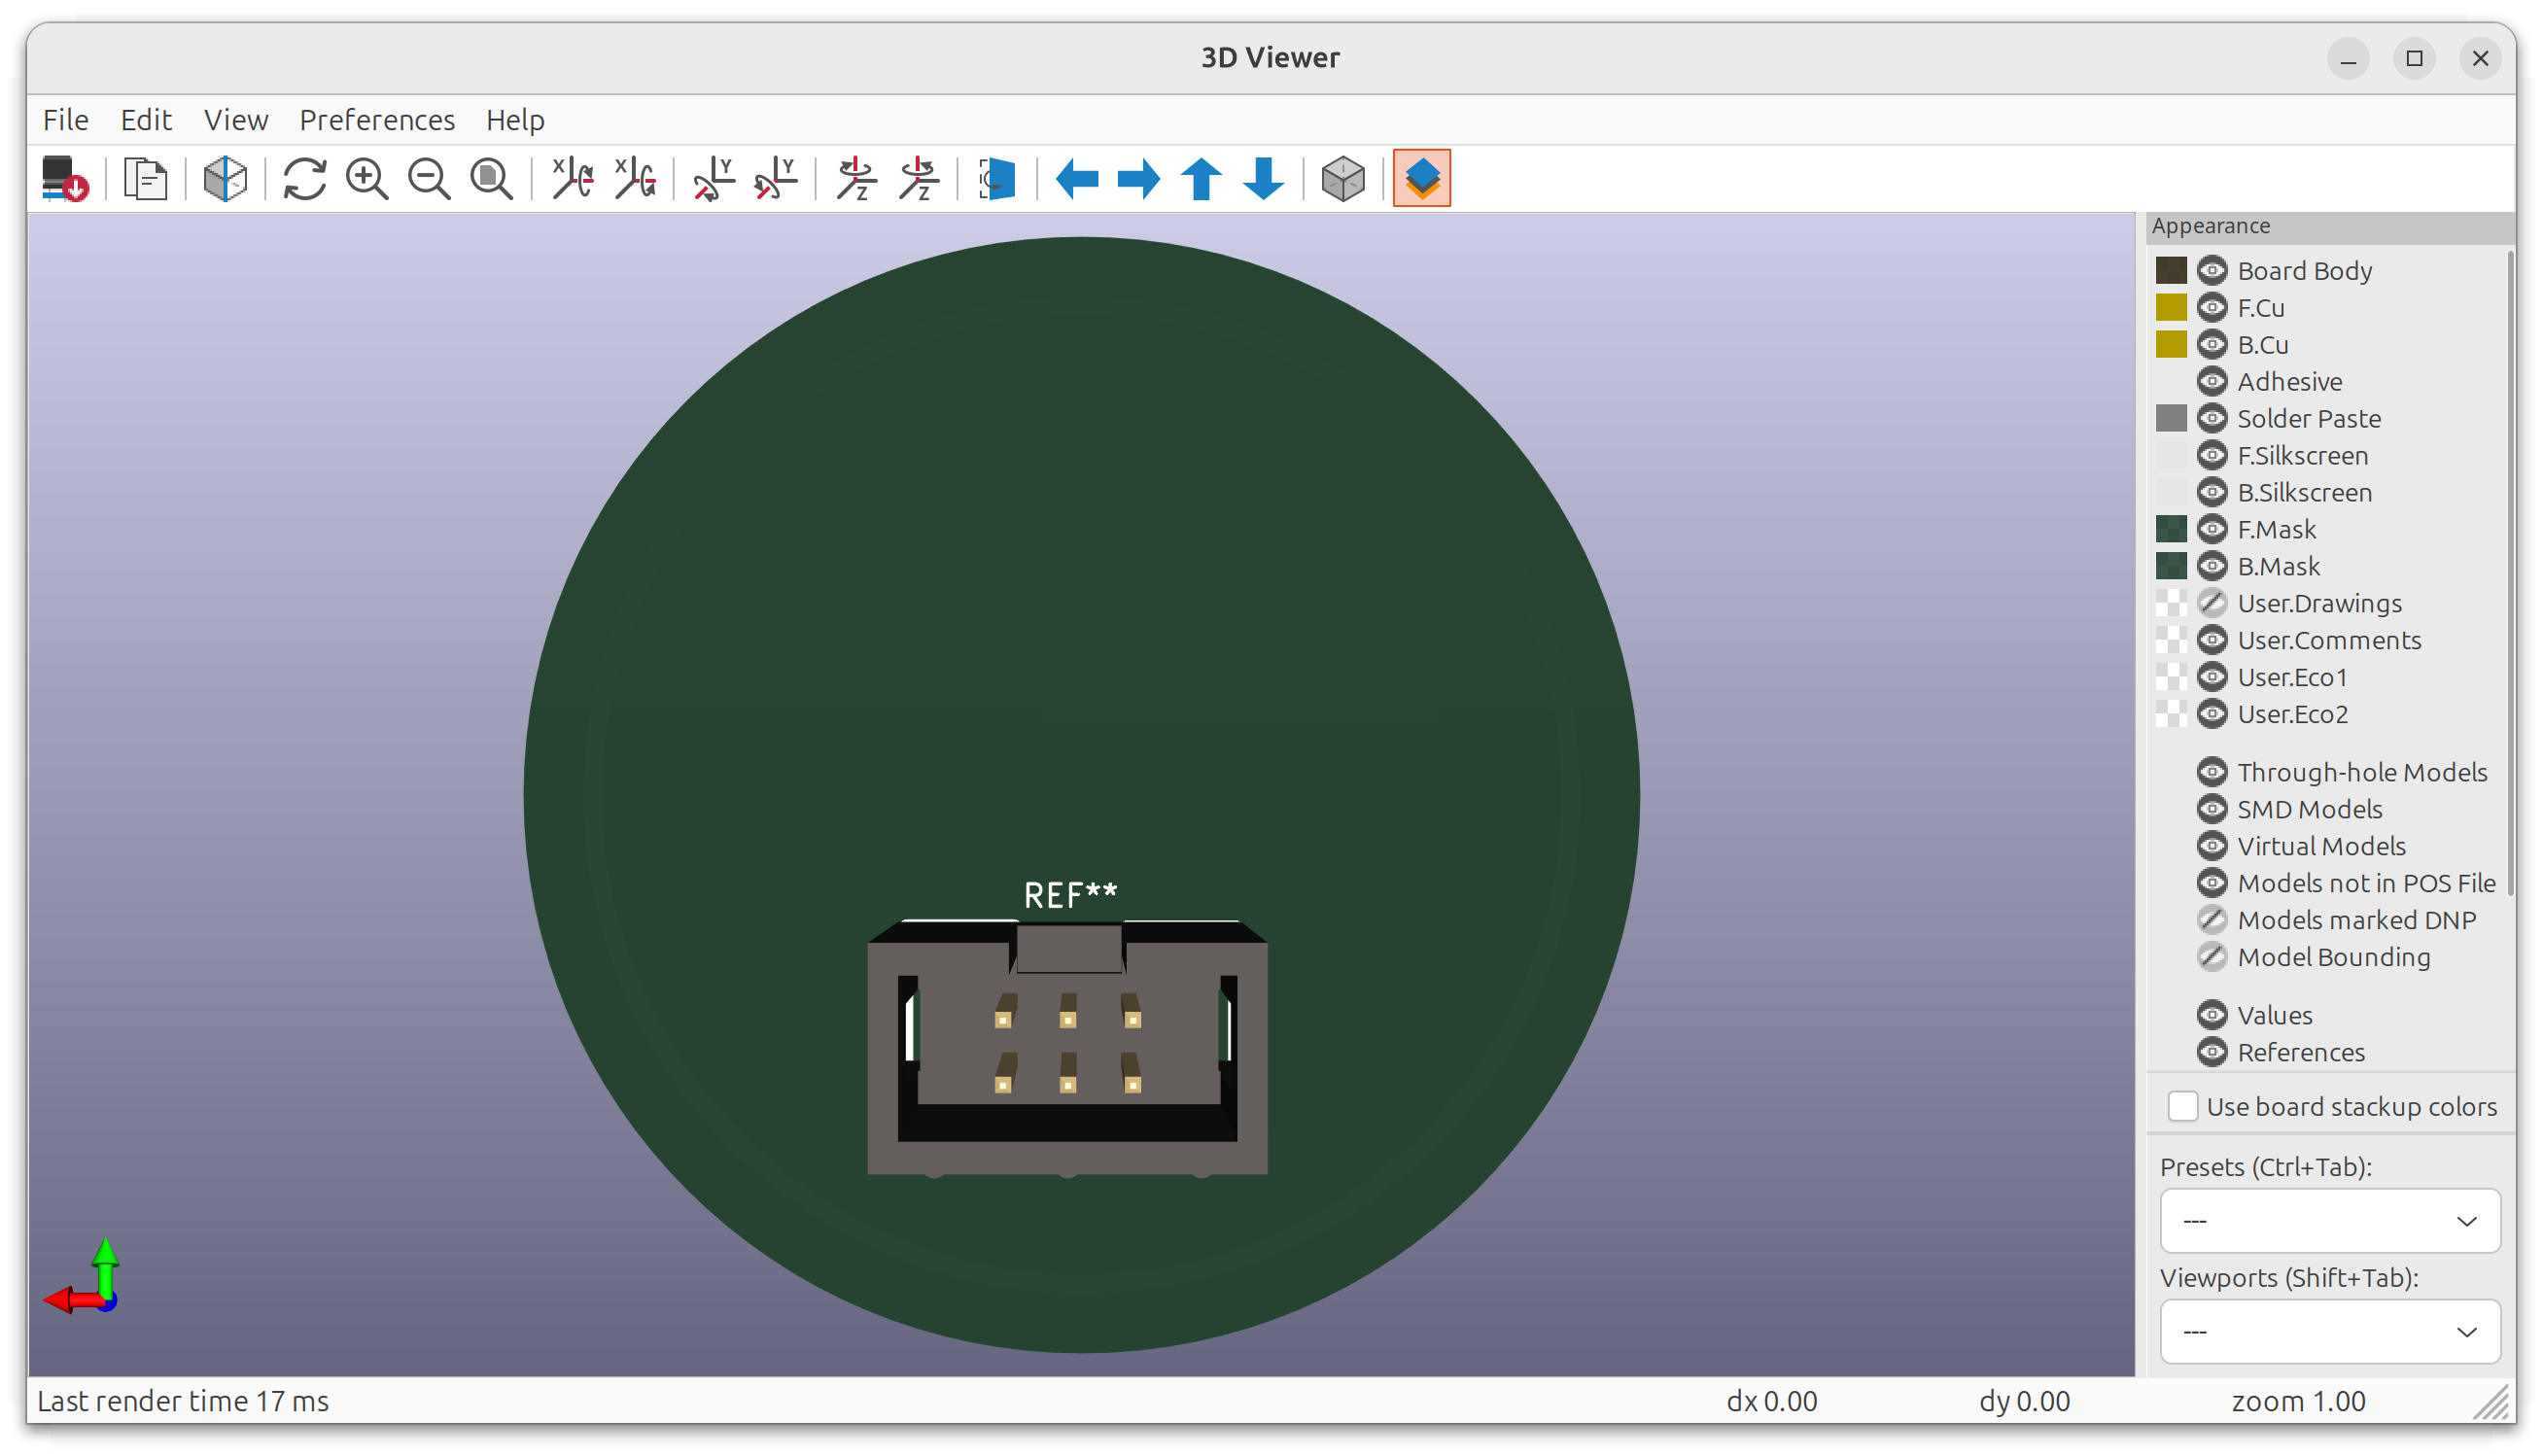Screen dimensions: 2543x1456
Task: Click the zoom in magnifier icon
Action: pos(367,179)
